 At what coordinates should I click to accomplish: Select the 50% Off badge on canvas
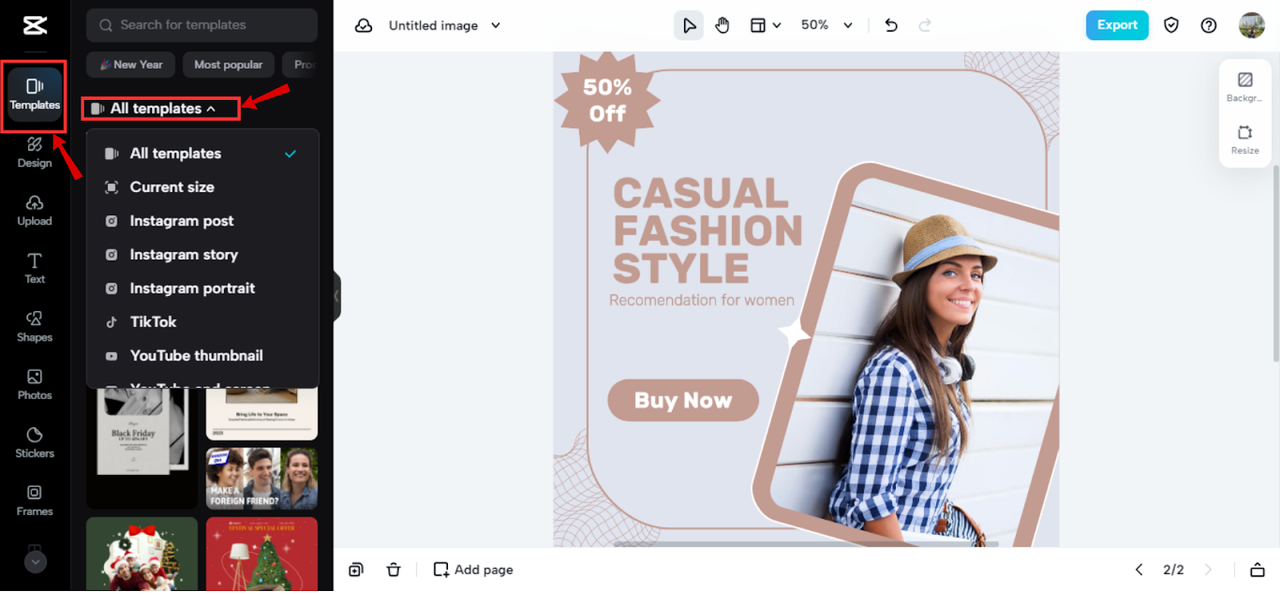(x=608, y=101)
